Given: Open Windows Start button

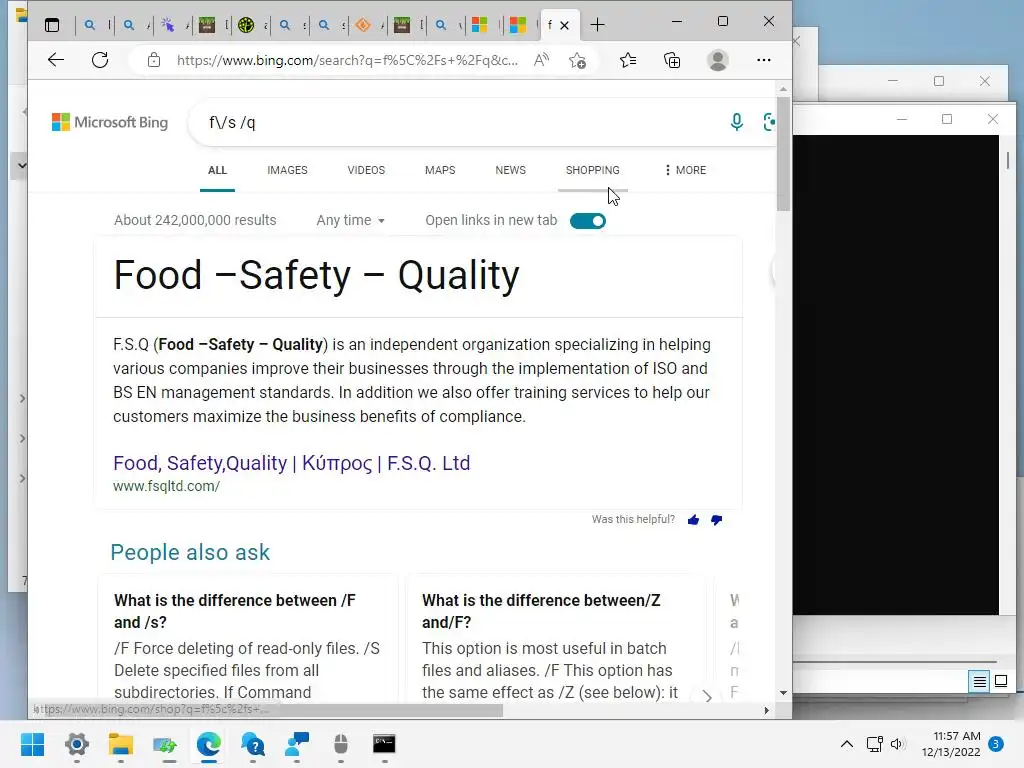Looking at the screenshot, I should [x=32, y=744].
